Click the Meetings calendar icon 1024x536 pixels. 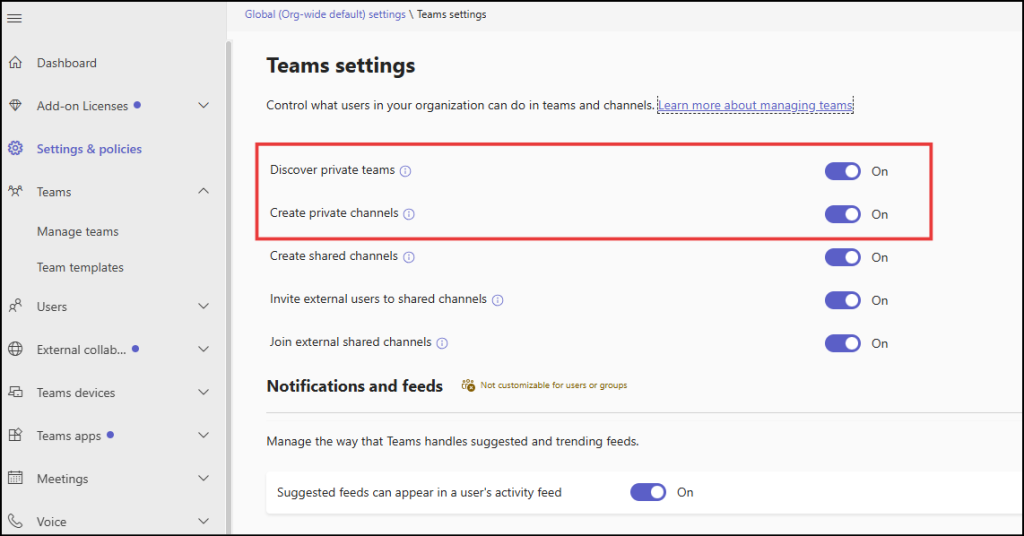[16, 478]
